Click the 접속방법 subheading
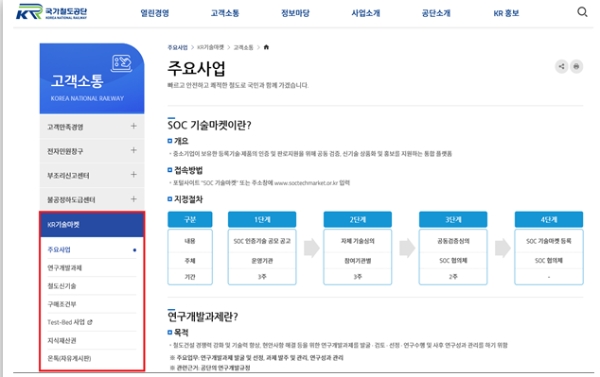The height and width of the screenshot is (377, 600). coord(188,170)
